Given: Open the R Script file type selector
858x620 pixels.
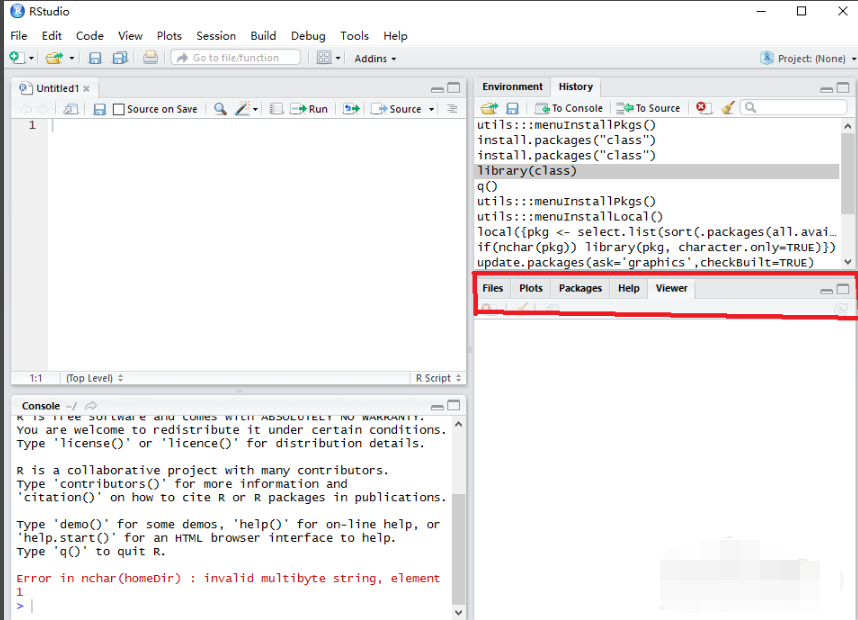Looking at the screenshot, I should (438, 378).
